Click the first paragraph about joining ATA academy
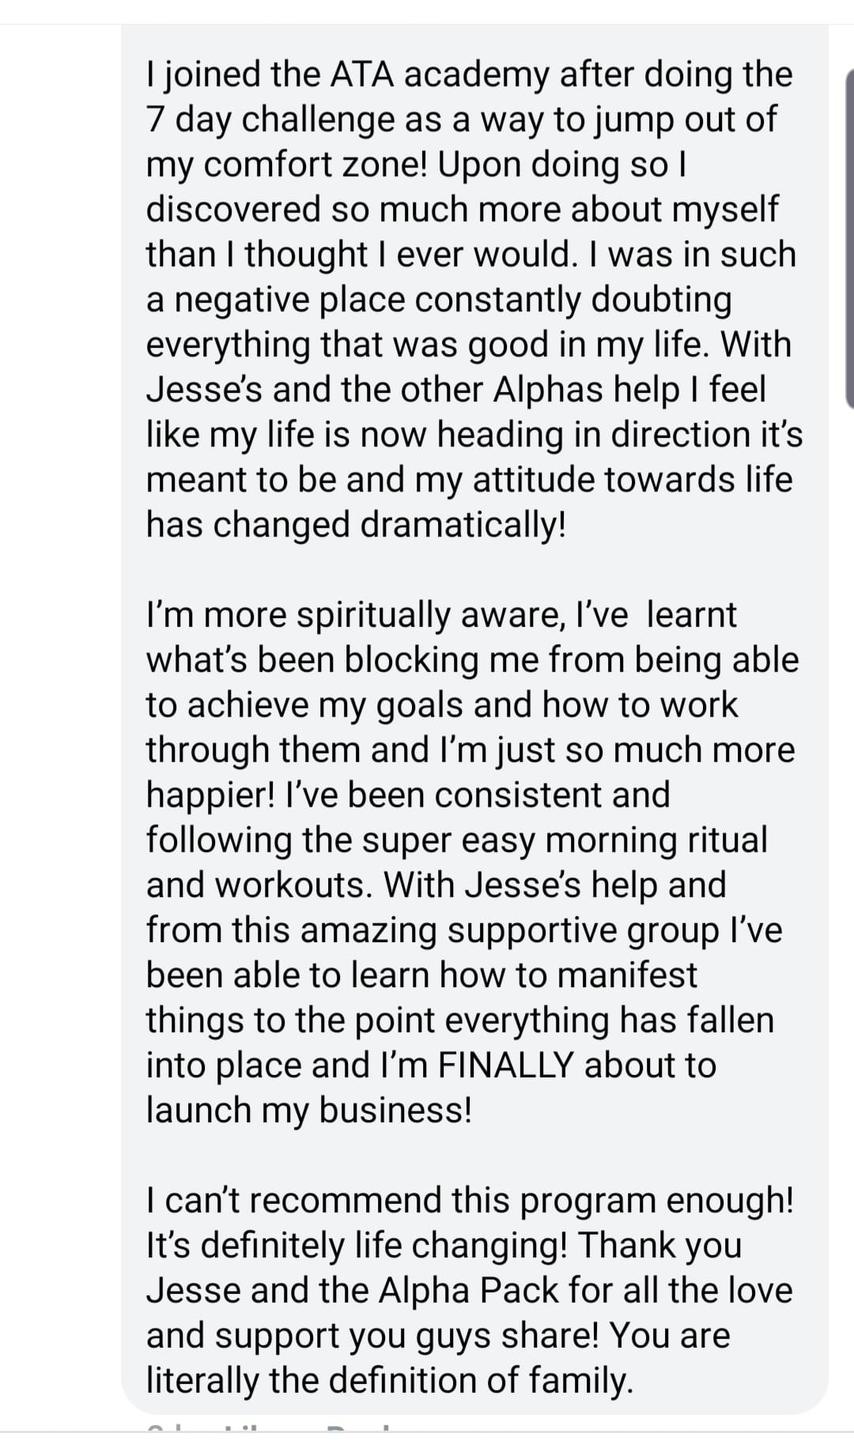Screen dimensions: 854x1440 pos(473,299)
